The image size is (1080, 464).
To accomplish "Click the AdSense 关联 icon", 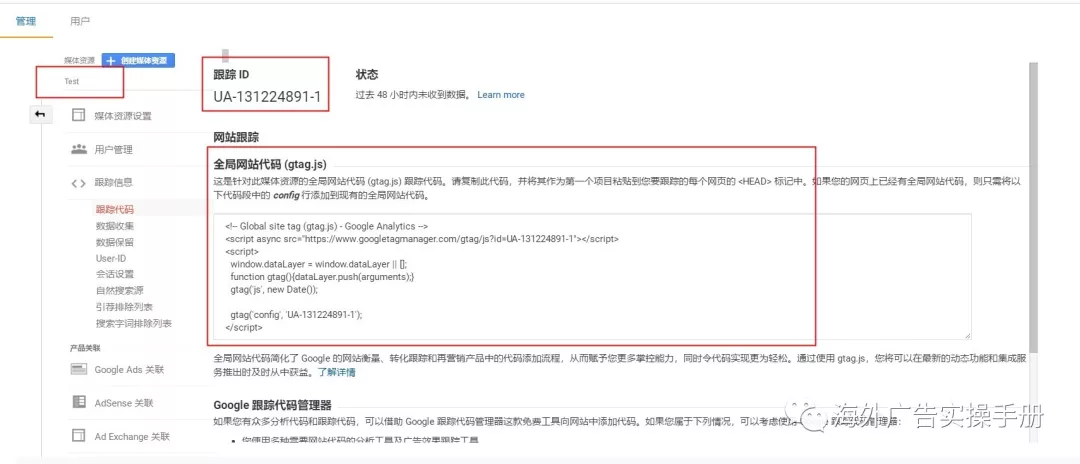I will click(78, 402).
